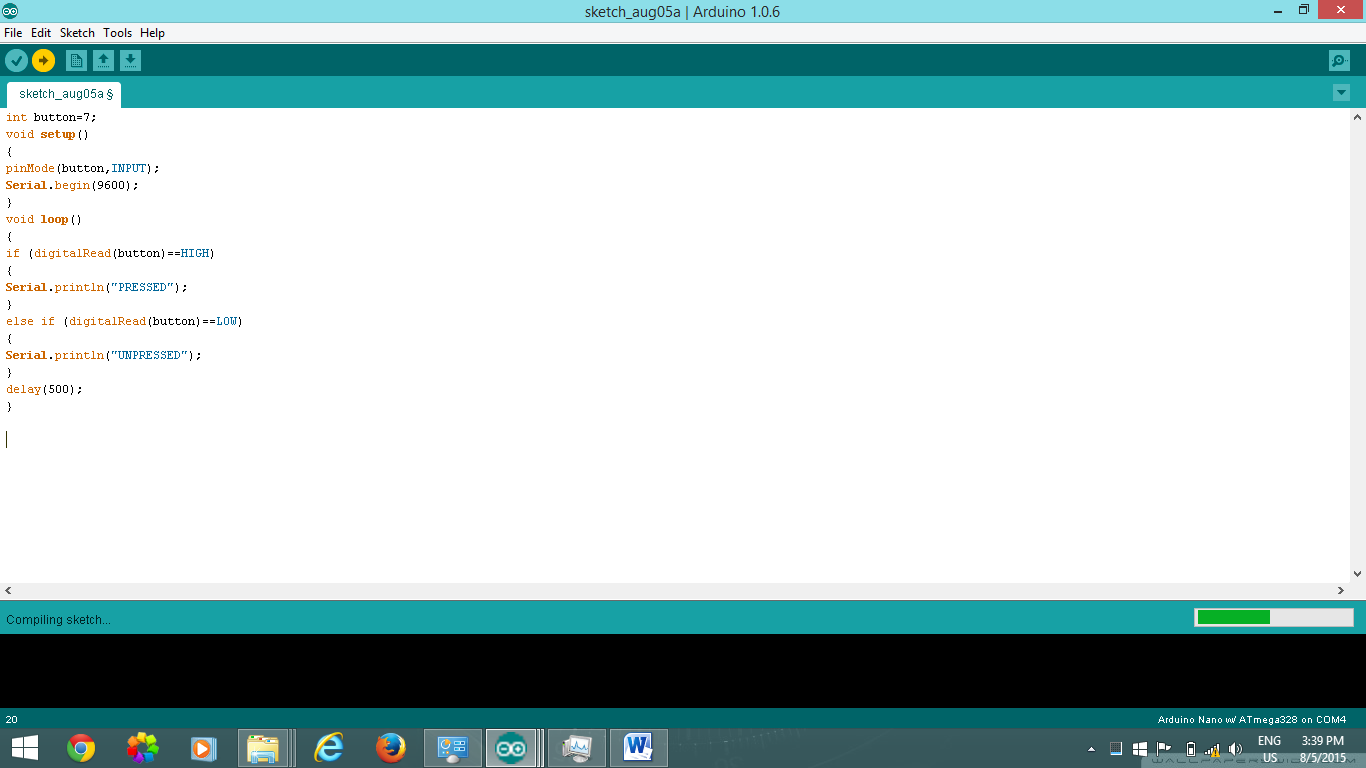Open File Explorer from taskbar

(264, 748)
